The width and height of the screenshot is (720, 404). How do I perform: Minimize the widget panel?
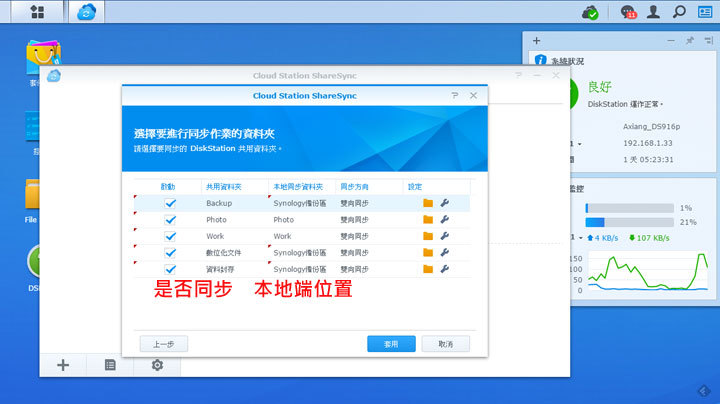[x=671, y=40]
